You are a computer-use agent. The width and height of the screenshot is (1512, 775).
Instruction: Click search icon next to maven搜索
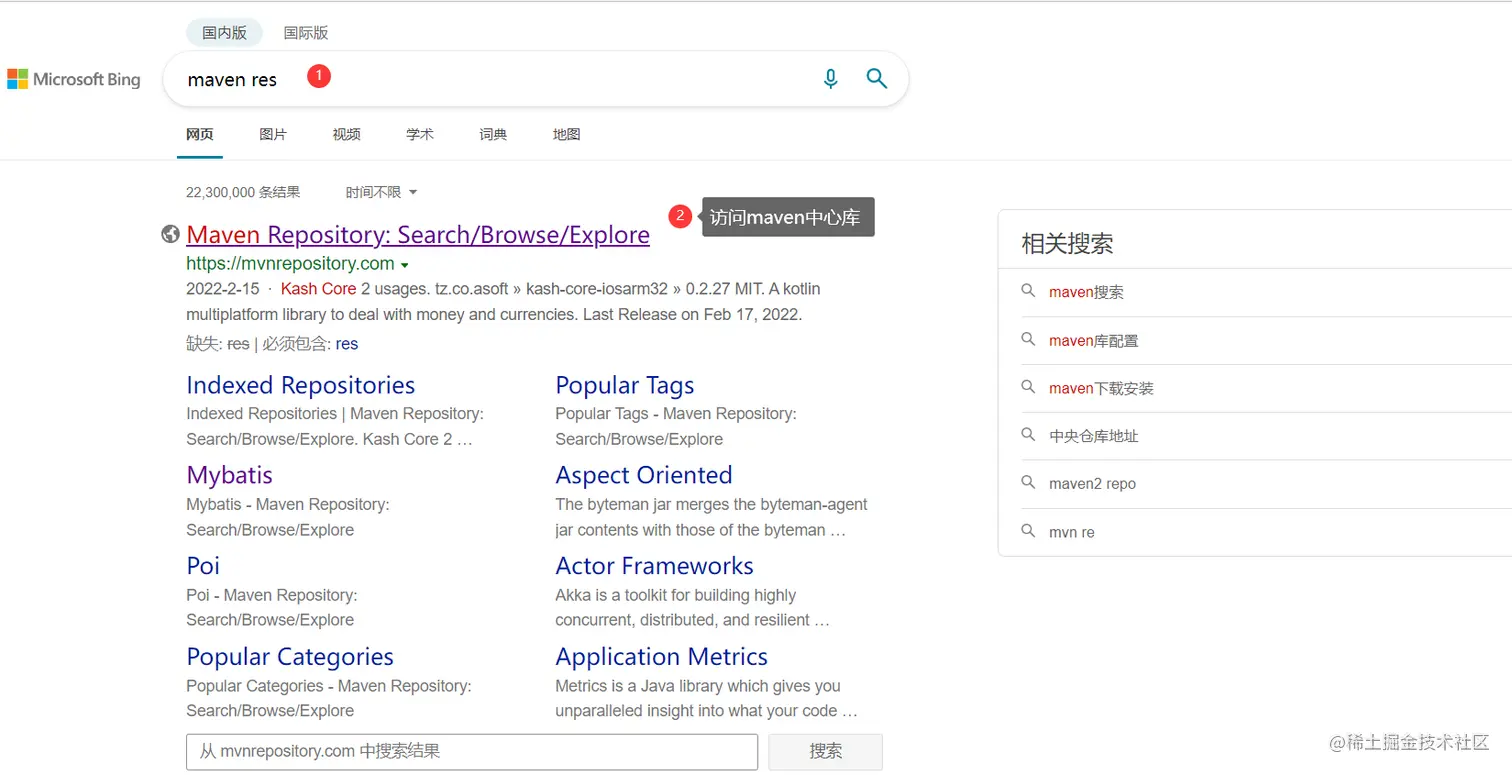(x=1028, y=292)
